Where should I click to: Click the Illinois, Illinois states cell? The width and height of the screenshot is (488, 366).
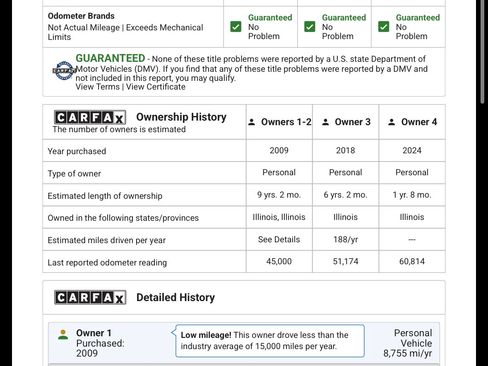(279, 217)
